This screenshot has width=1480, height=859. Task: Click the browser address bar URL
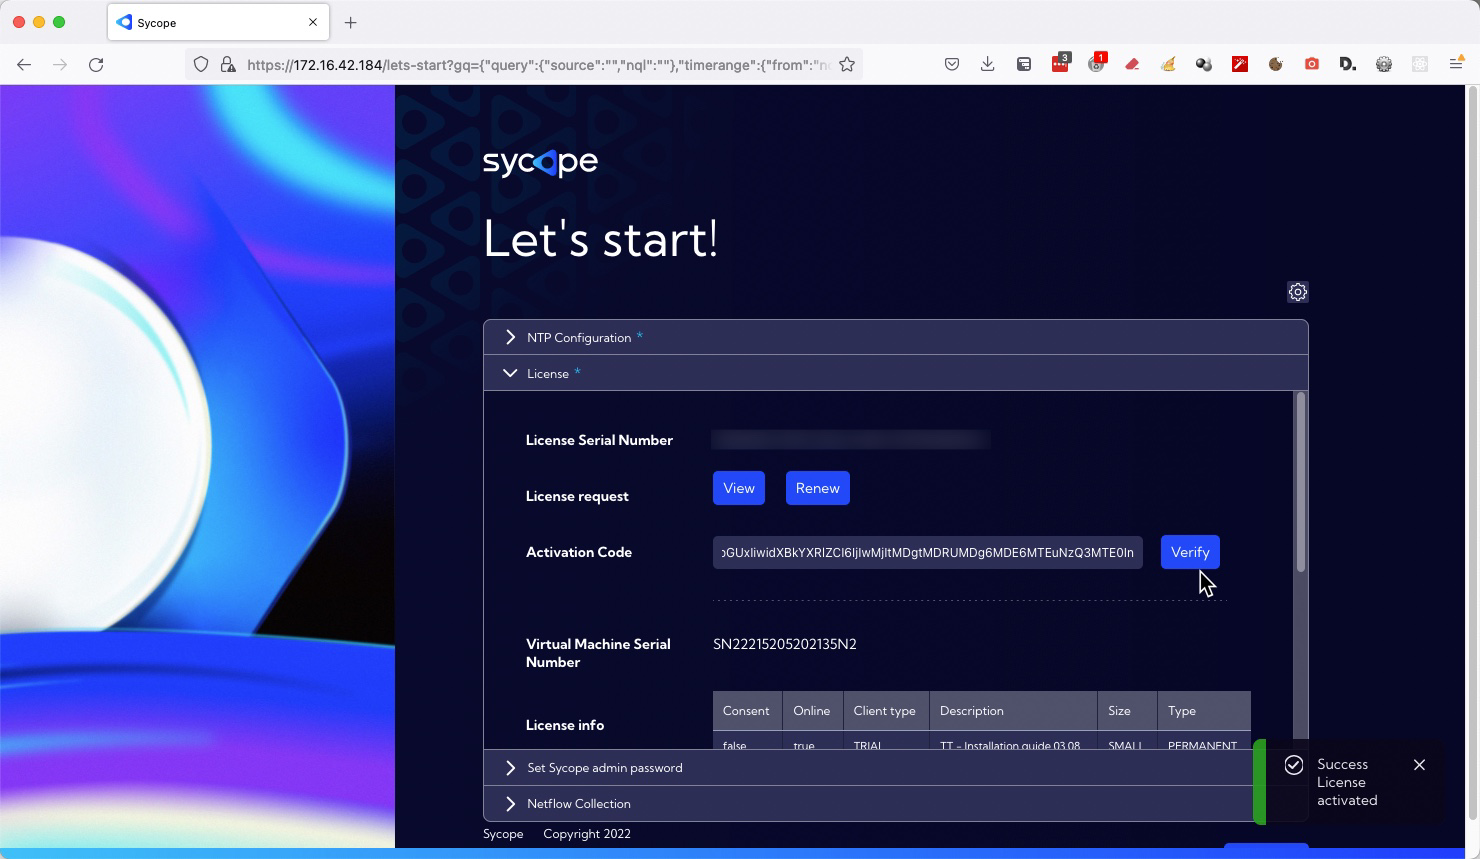point(538,64)
